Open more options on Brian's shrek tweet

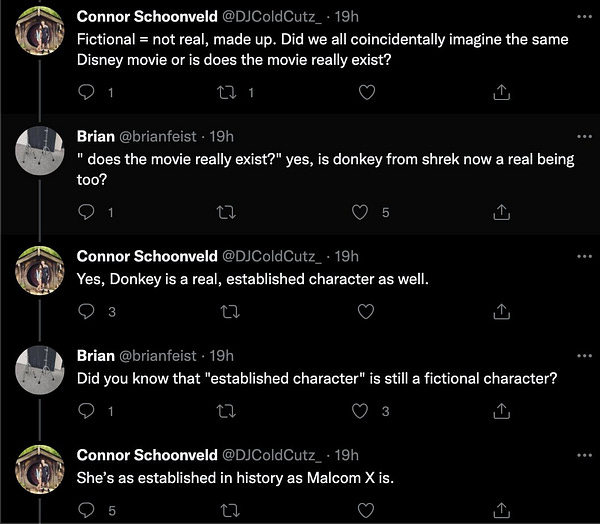coord(585,137)
